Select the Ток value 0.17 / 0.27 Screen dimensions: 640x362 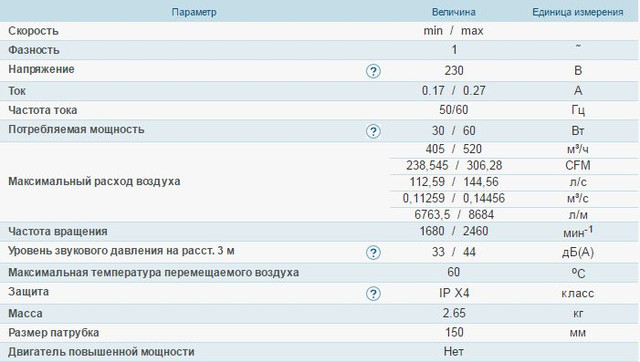click(453, 91)
